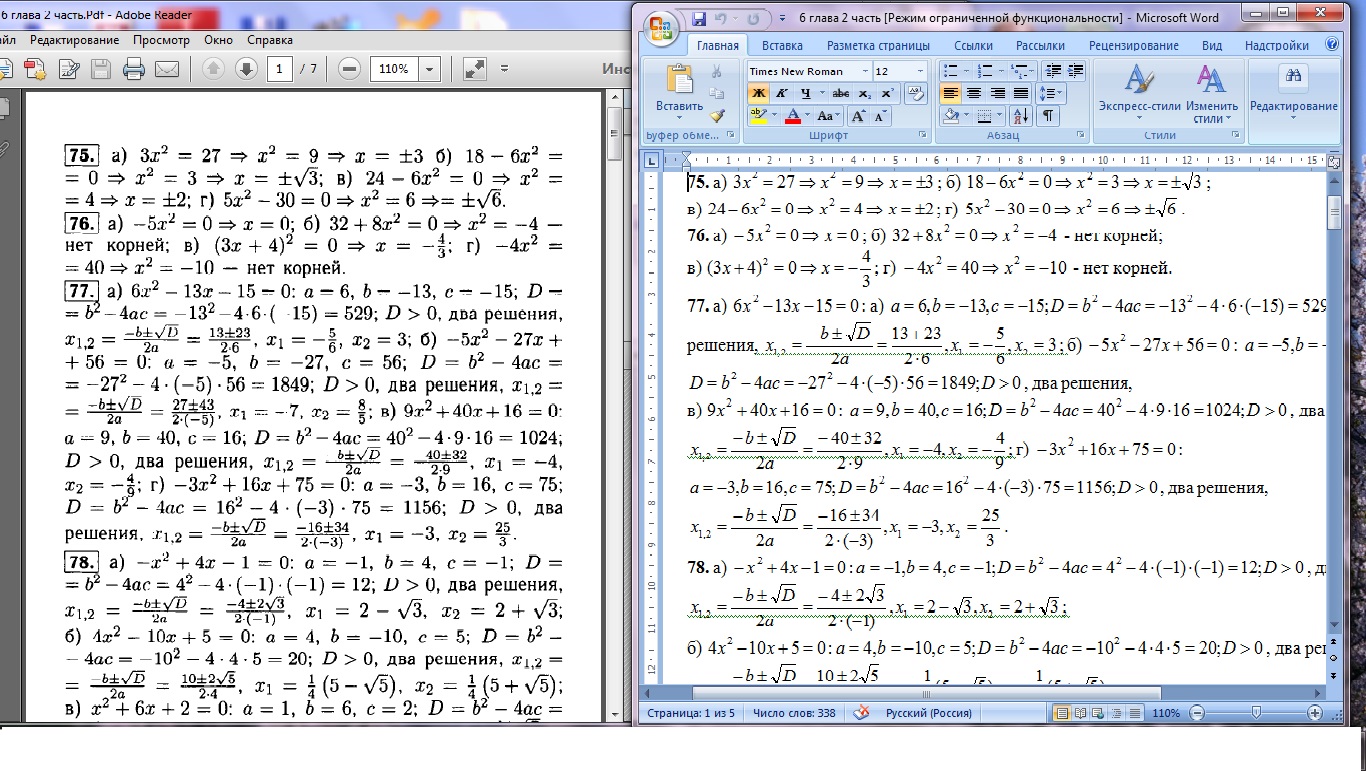Apply red font color
The image size is (1366, 771).
pyautogui.click(x=793, y=116)
